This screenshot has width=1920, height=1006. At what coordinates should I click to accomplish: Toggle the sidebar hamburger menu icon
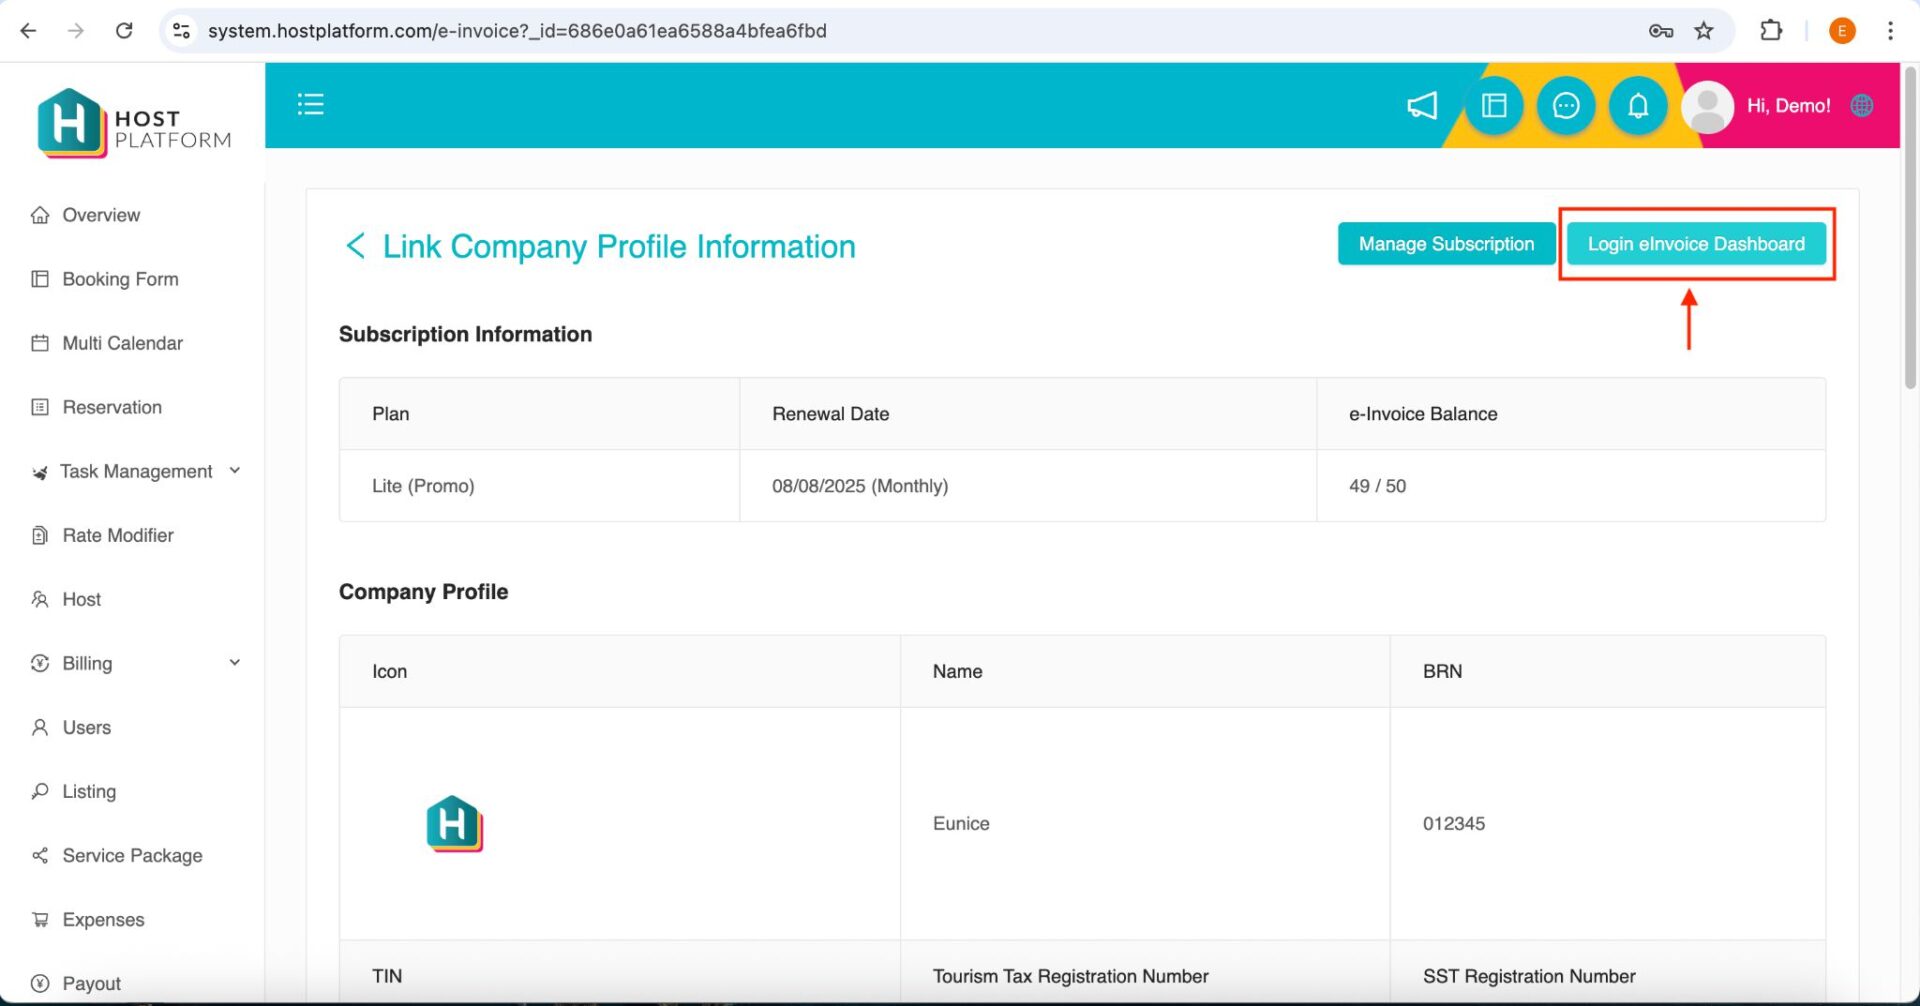pyautogui.click(x=310, y=105)
